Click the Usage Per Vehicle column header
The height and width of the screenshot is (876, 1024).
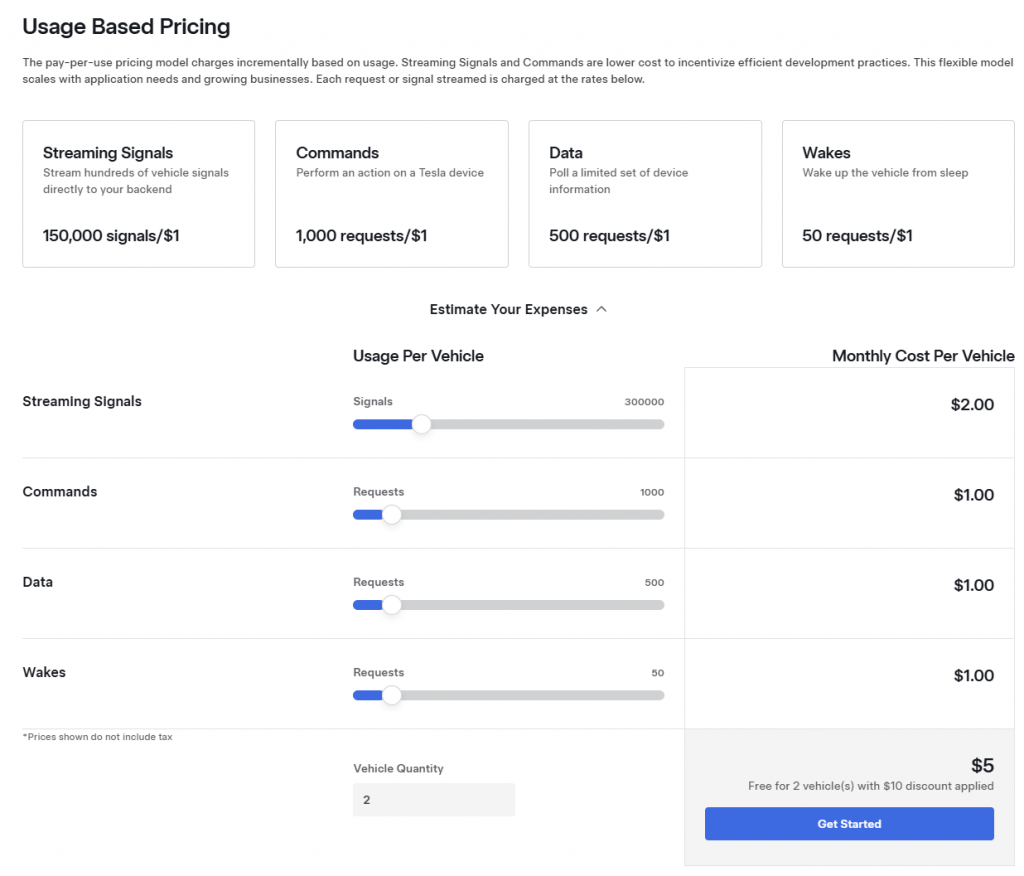[x=418, y=356]
